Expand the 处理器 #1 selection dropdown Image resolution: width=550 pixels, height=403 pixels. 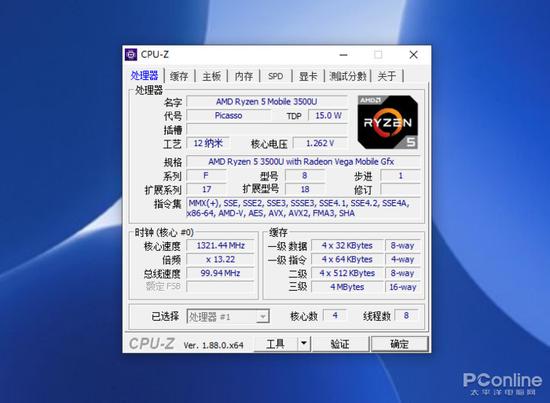tap(262, 317)
